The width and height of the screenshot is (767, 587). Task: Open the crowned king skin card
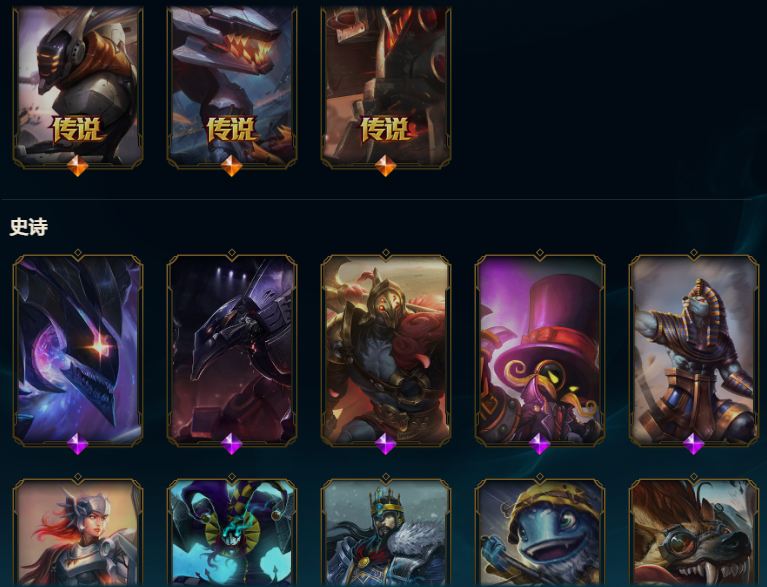[x=385, y=532]
